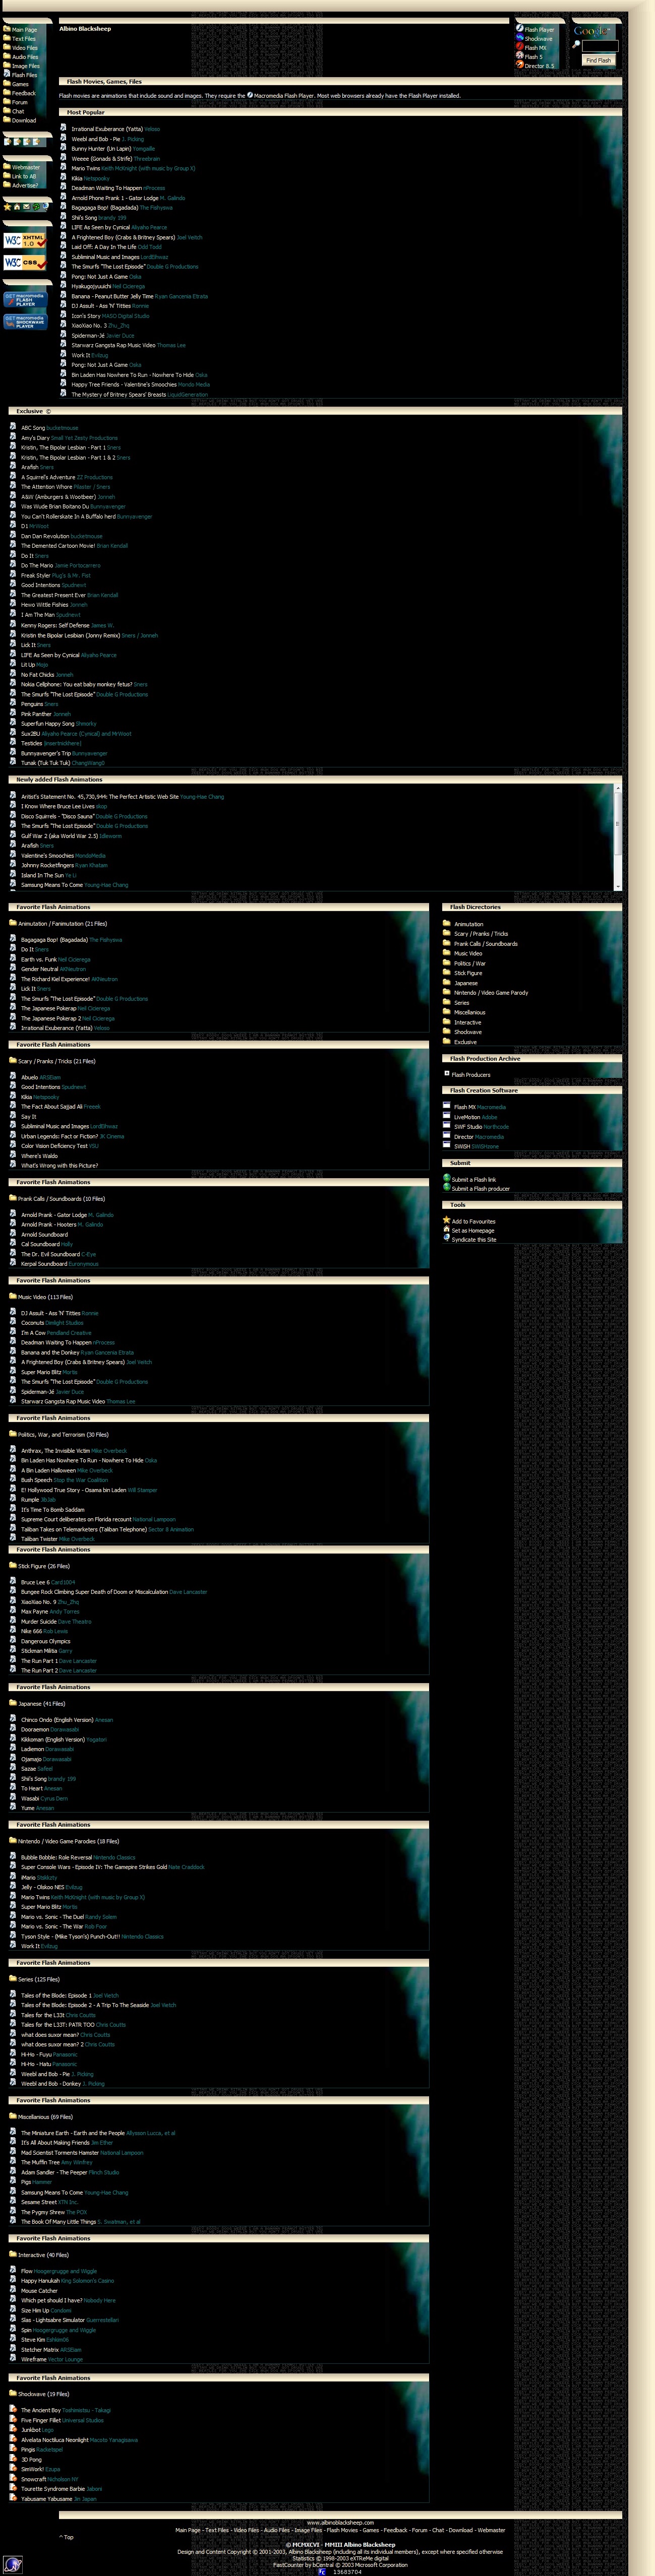The height and width of the screenshot is (2576, 655).
Task: Open Advertise? in the left sidebar
Action: click(x=25, y=185)
